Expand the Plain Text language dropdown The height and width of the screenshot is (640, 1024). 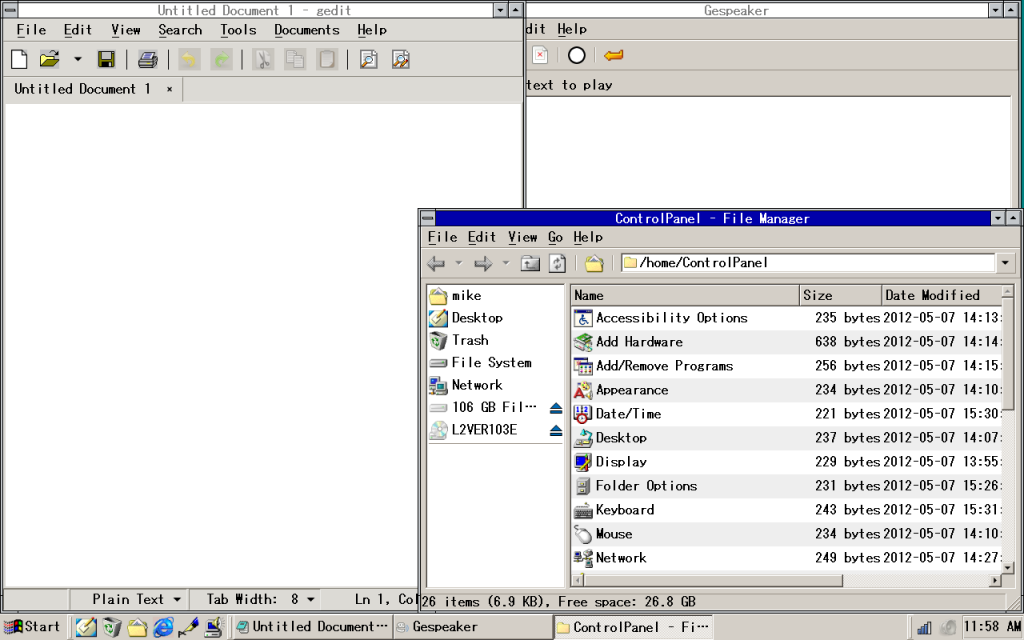(137, 599)
